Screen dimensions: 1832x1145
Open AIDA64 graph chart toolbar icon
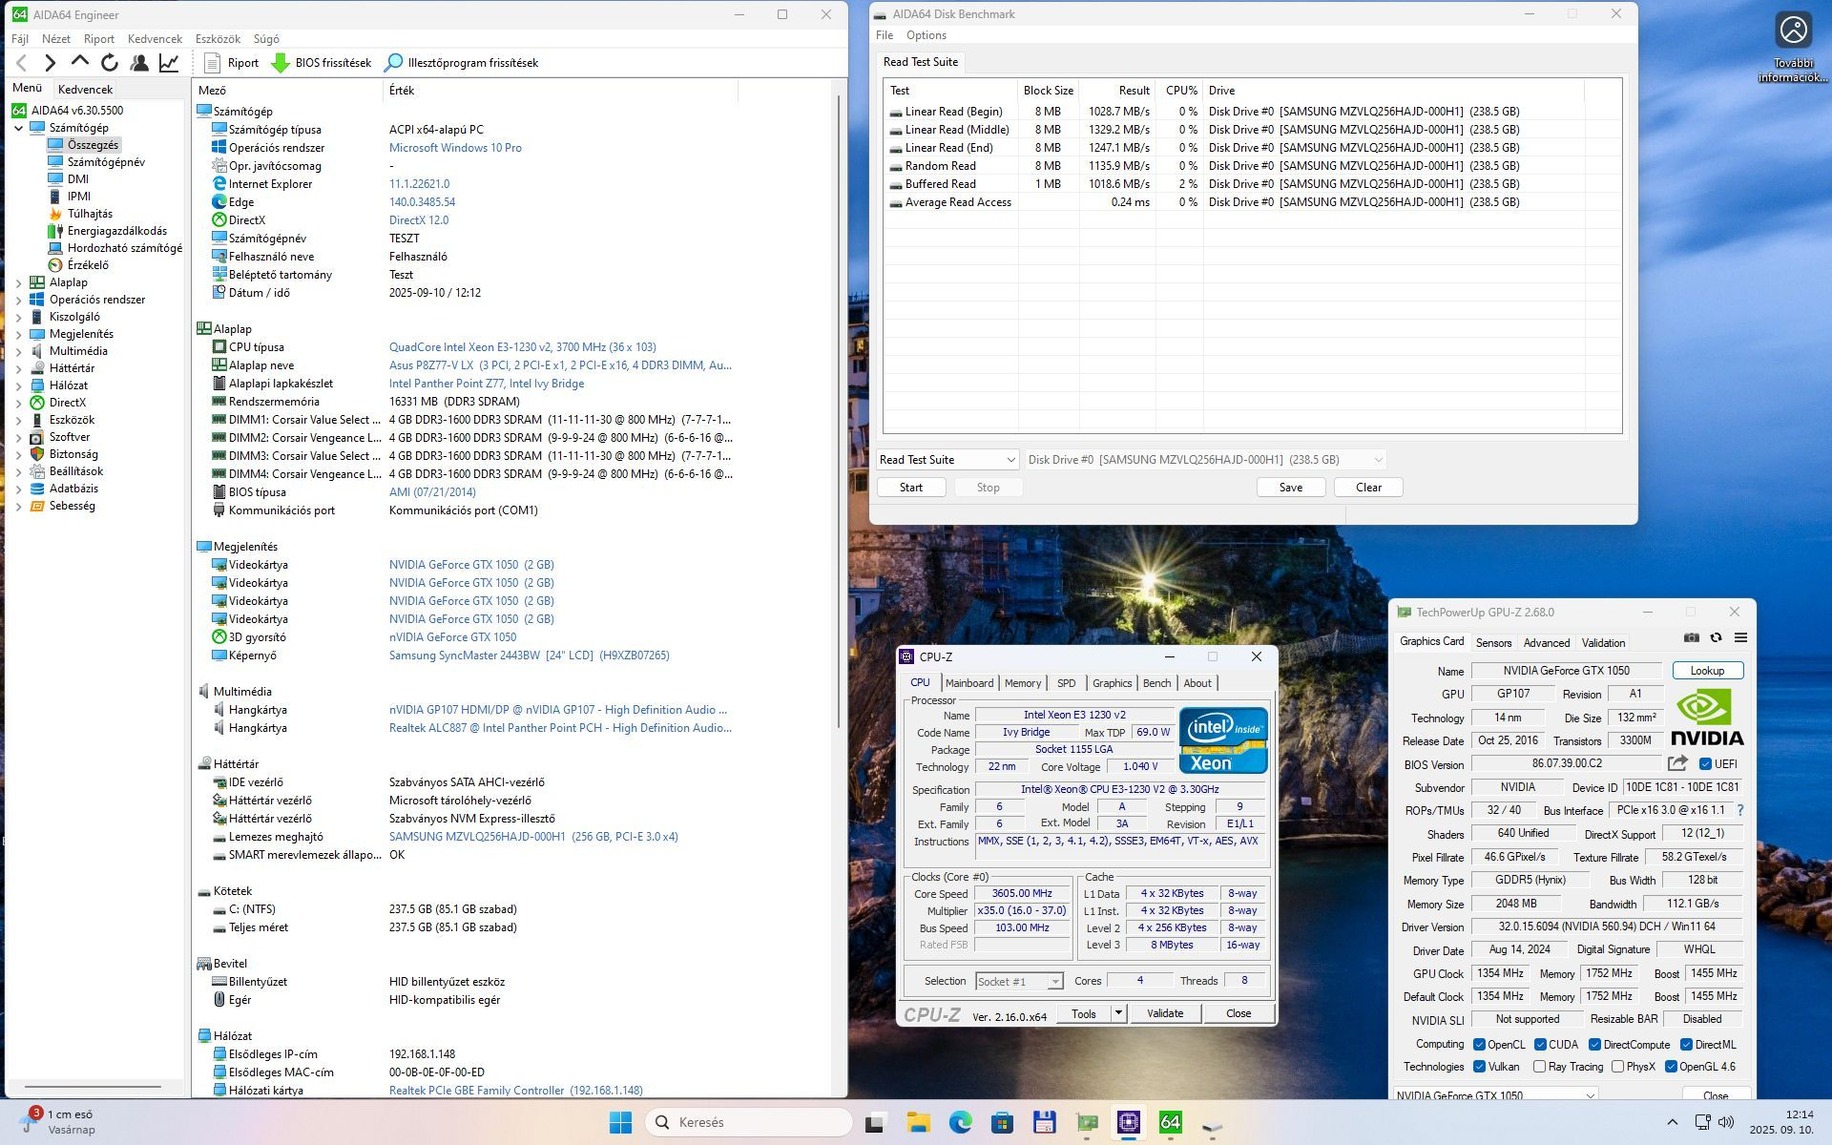click(169, 63)
